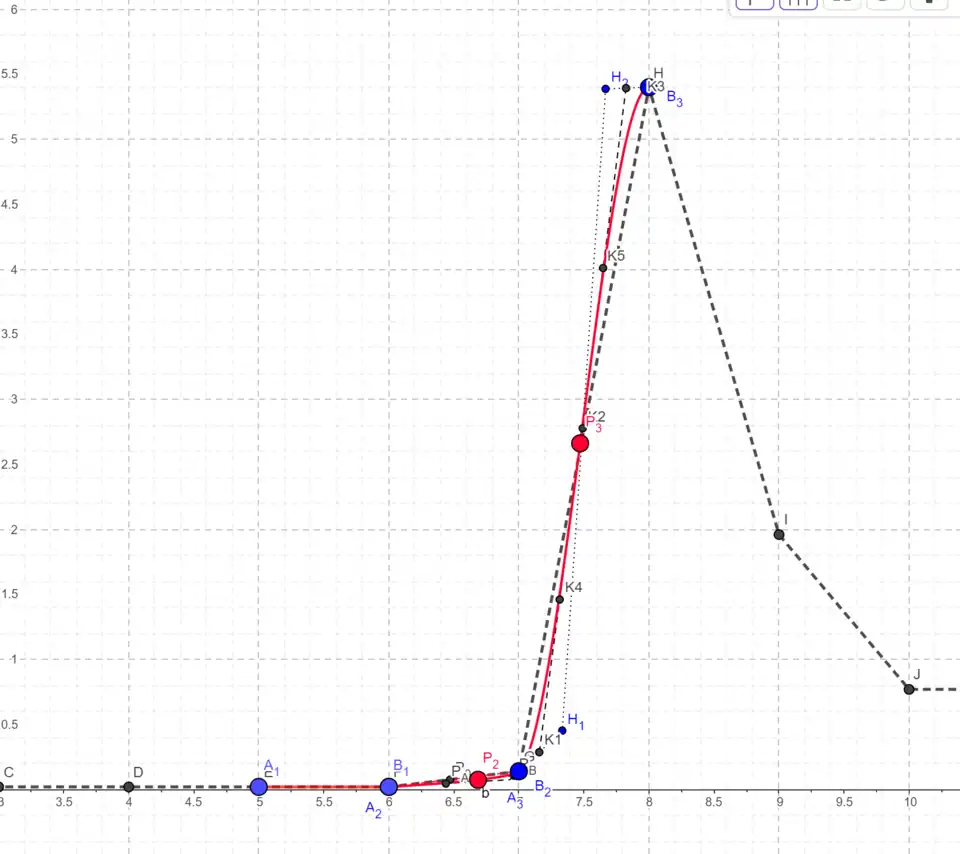Select the large blue point B3 at peak
Screen dimensions: 960x854
pyautogui.click(x=648, y=88)
